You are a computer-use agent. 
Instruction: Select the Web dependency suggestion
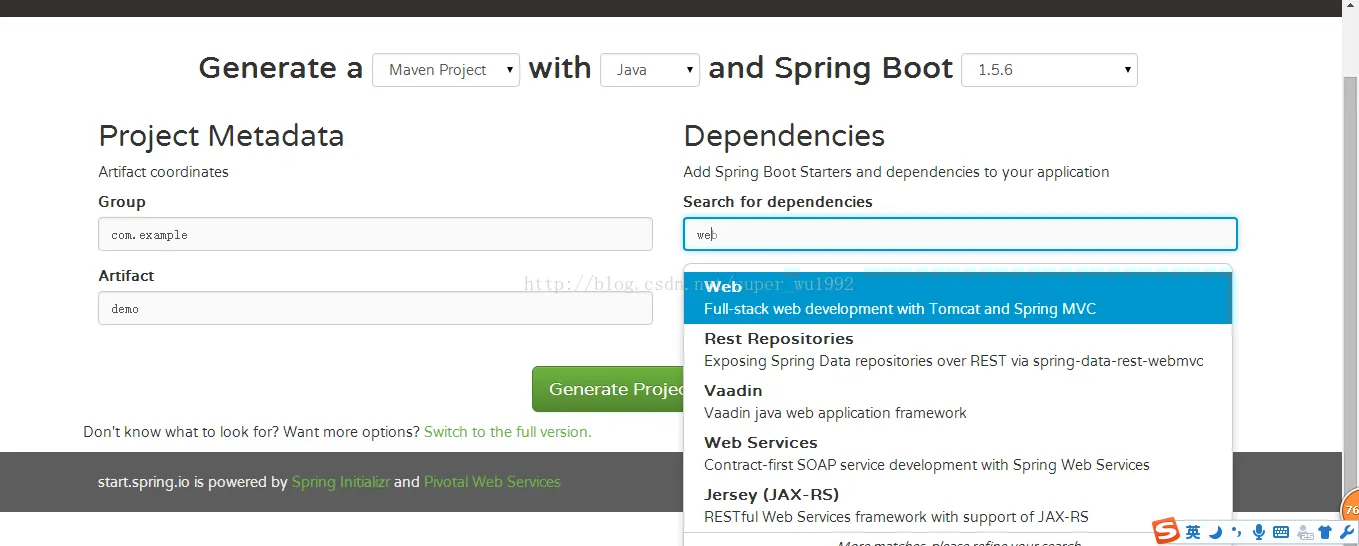pos(958,298)
